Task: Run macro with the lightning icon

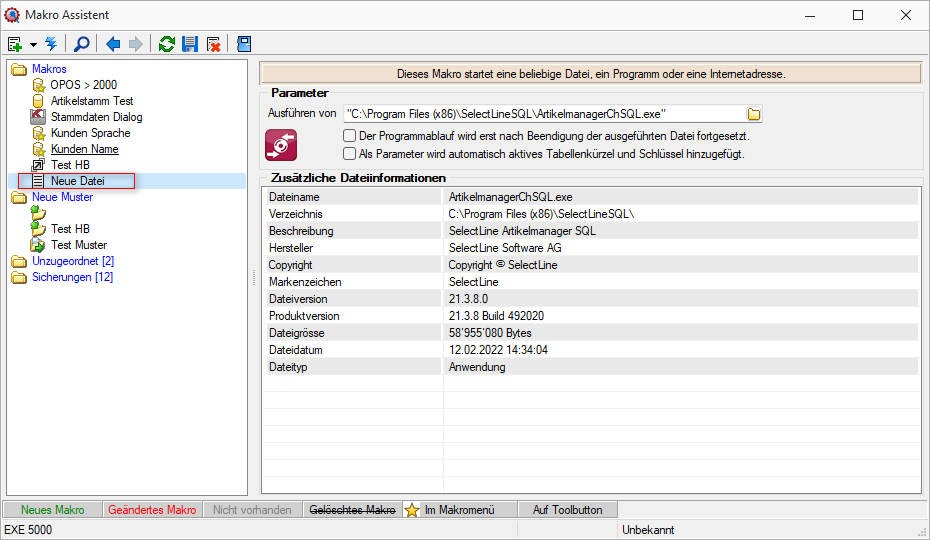Action: (52, 44)
